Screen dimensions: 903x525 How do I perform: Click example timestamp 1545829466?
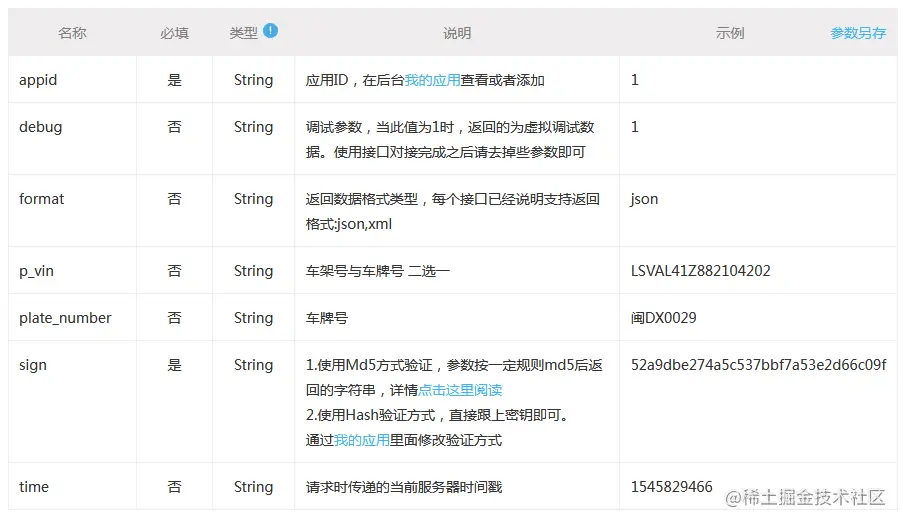click(671, 487)
